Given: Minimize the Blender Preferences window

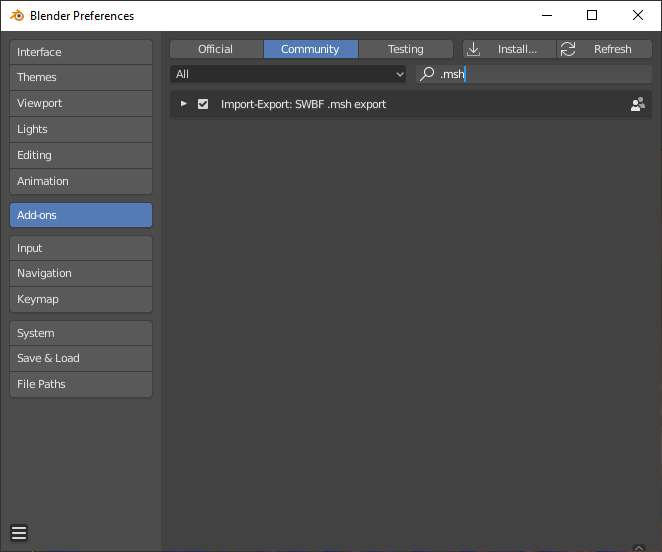Looking at the screenshot, I should pos(547,16).
